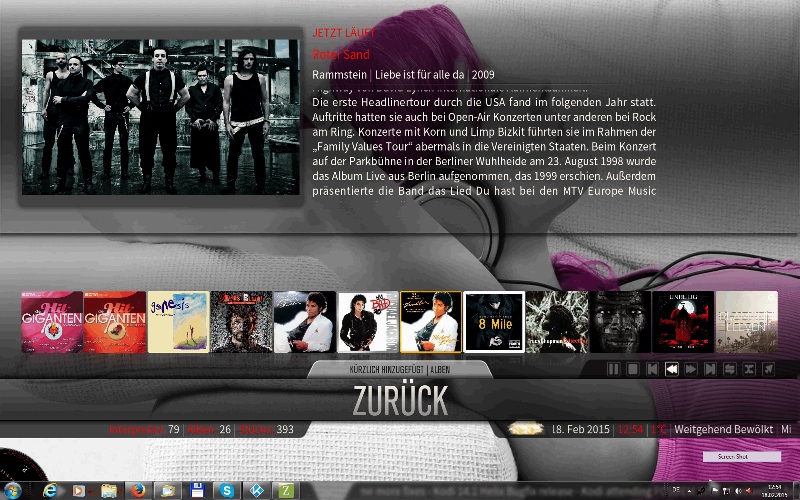Viewport: 800px width, 500px height.
Task: Open Unheilig album with red cover
Action: (x=683, y=322)
